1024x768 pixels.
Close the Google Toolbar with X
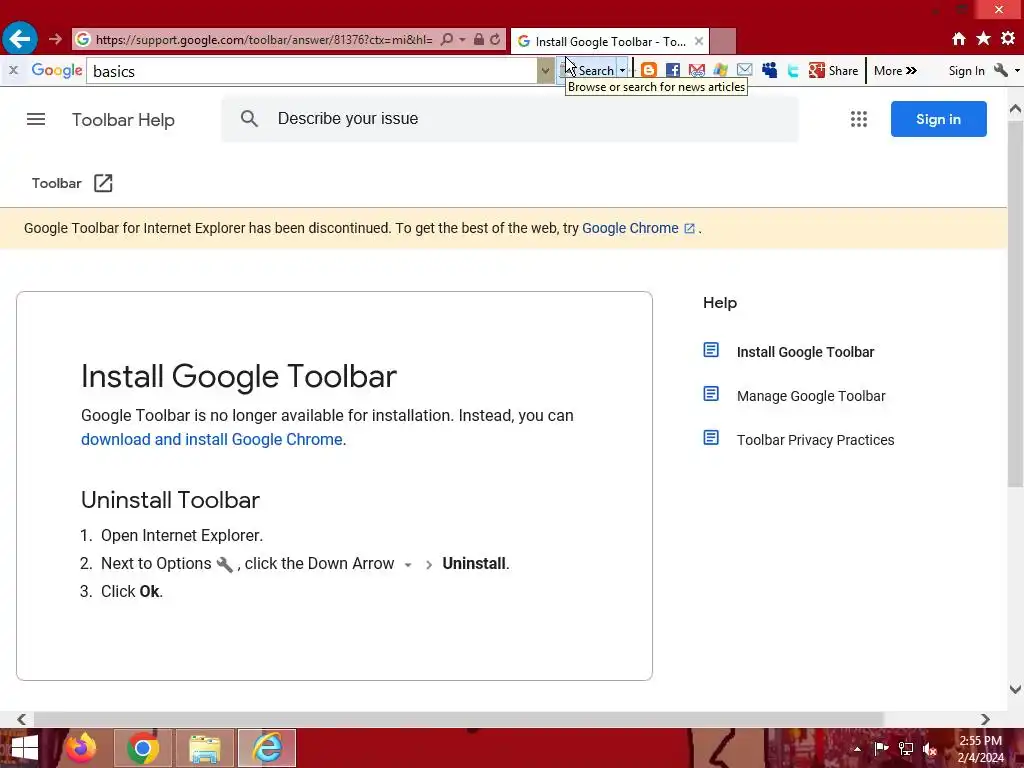(13, 70)
